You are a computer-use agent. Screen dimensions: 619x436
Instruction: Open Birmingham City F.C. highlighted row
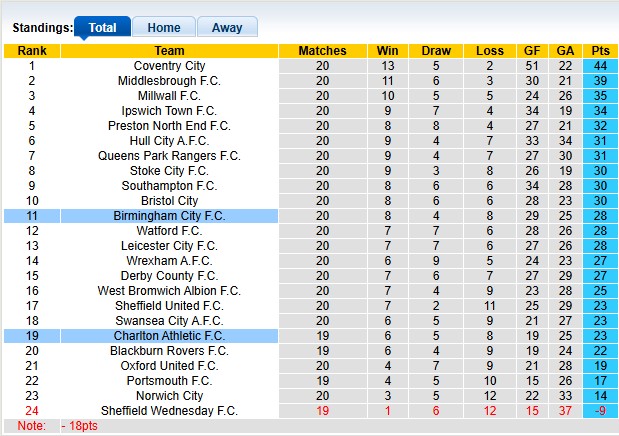point(169,216)
